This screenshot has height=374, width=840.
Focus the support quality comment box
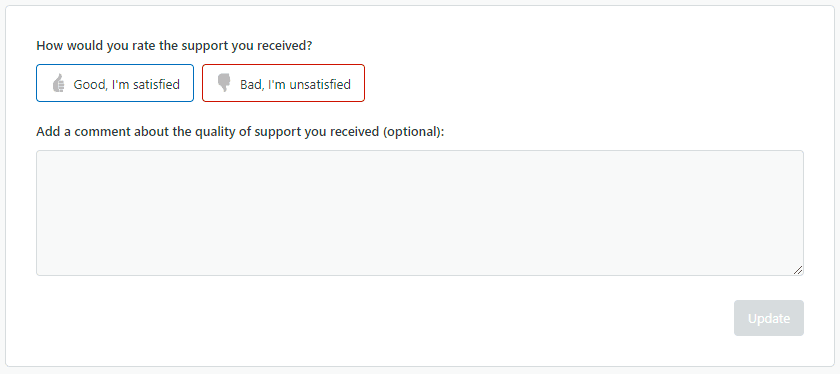(x=420, y=213)
